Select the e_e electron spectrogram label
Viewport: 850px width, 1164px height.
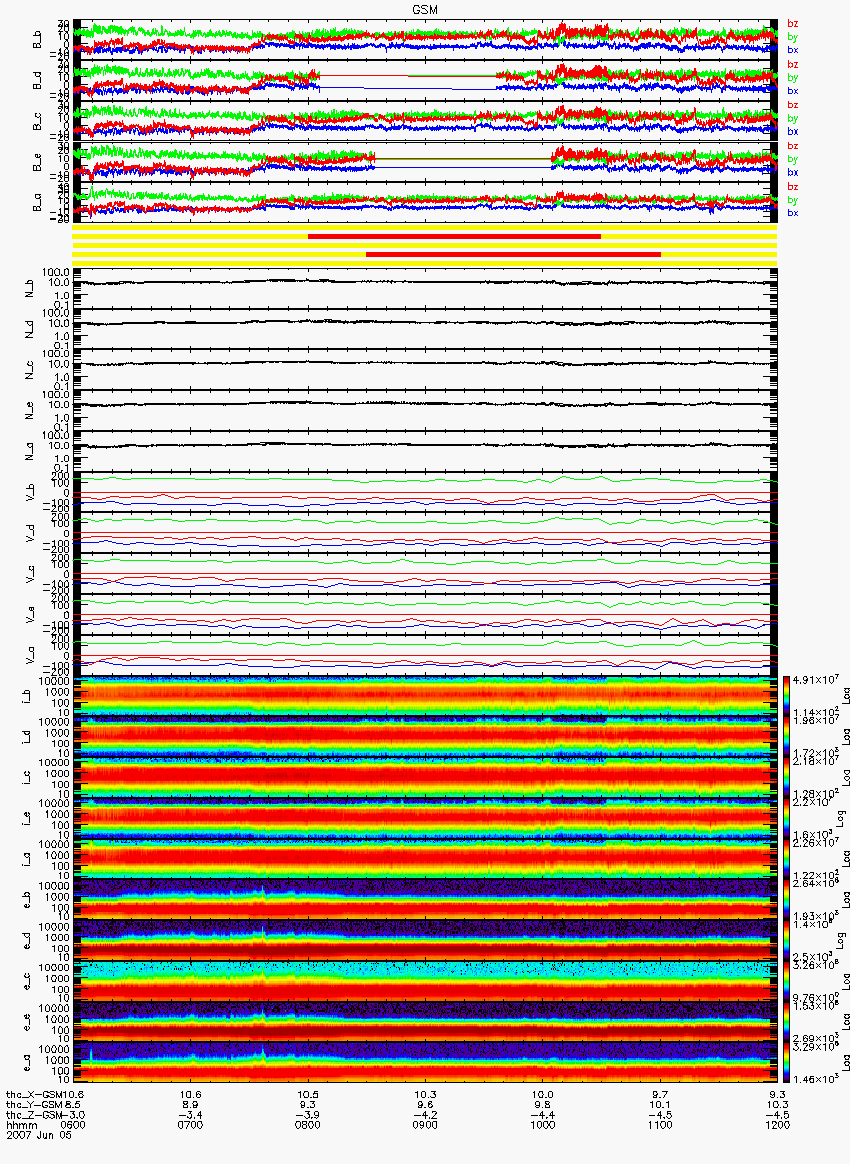pos(27,1024)
